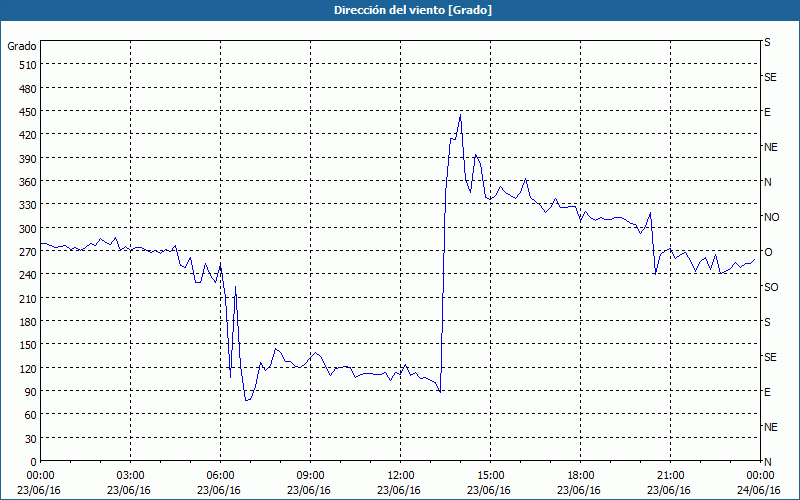Click the 24/06/16 date label

point(759,490)
